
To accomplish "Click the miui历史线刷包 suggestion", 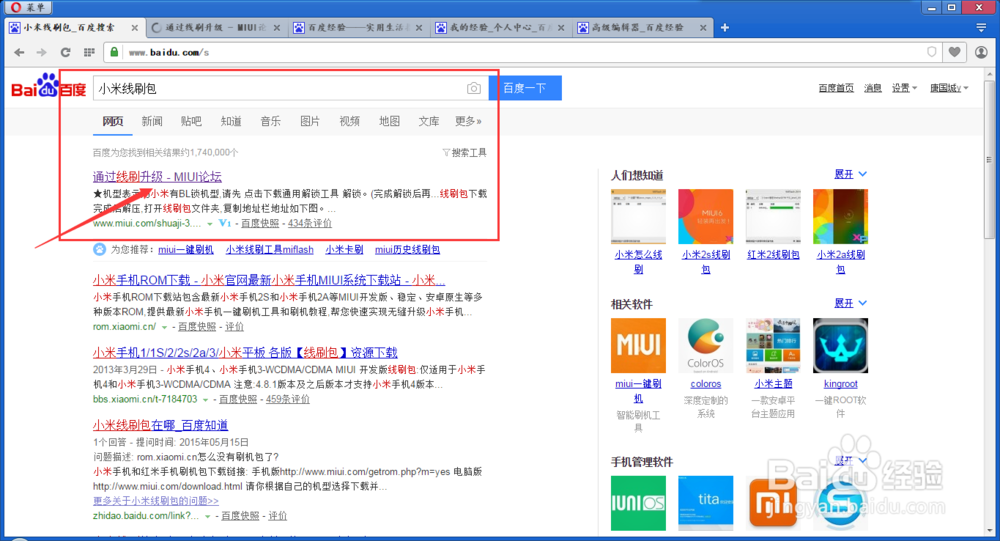I will [407, 249].
